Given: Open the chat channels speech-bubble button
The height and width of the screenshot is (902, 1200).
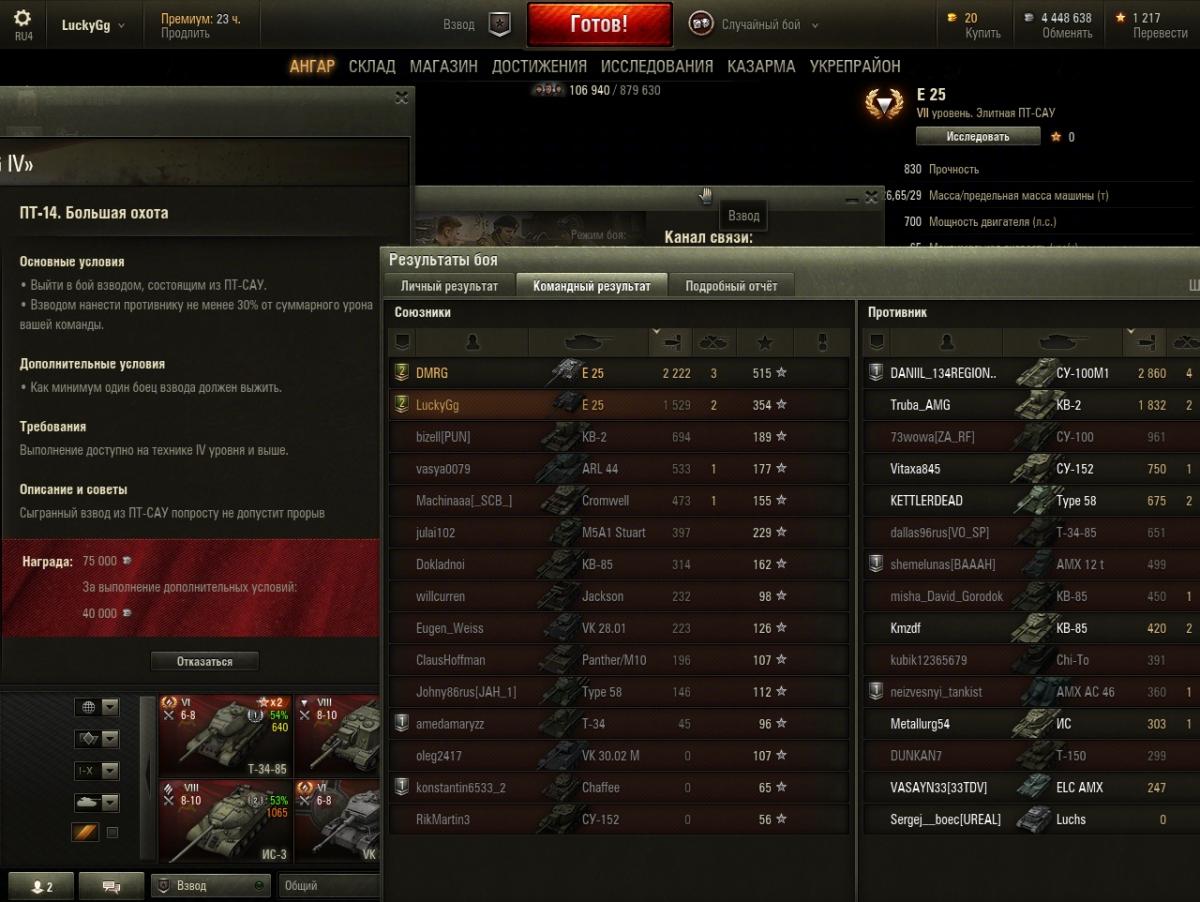Looking at the screenshot, I should tap(111, 886).
